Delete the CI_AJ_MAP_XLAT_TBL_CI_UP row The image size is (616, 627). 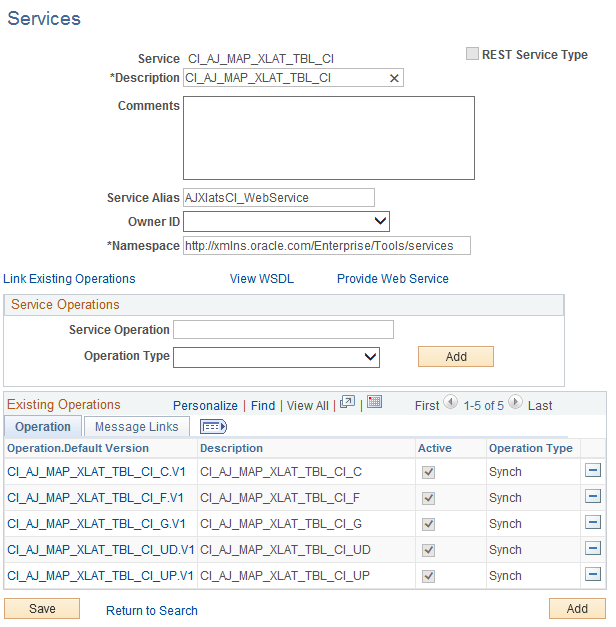[x=593, y=575]
